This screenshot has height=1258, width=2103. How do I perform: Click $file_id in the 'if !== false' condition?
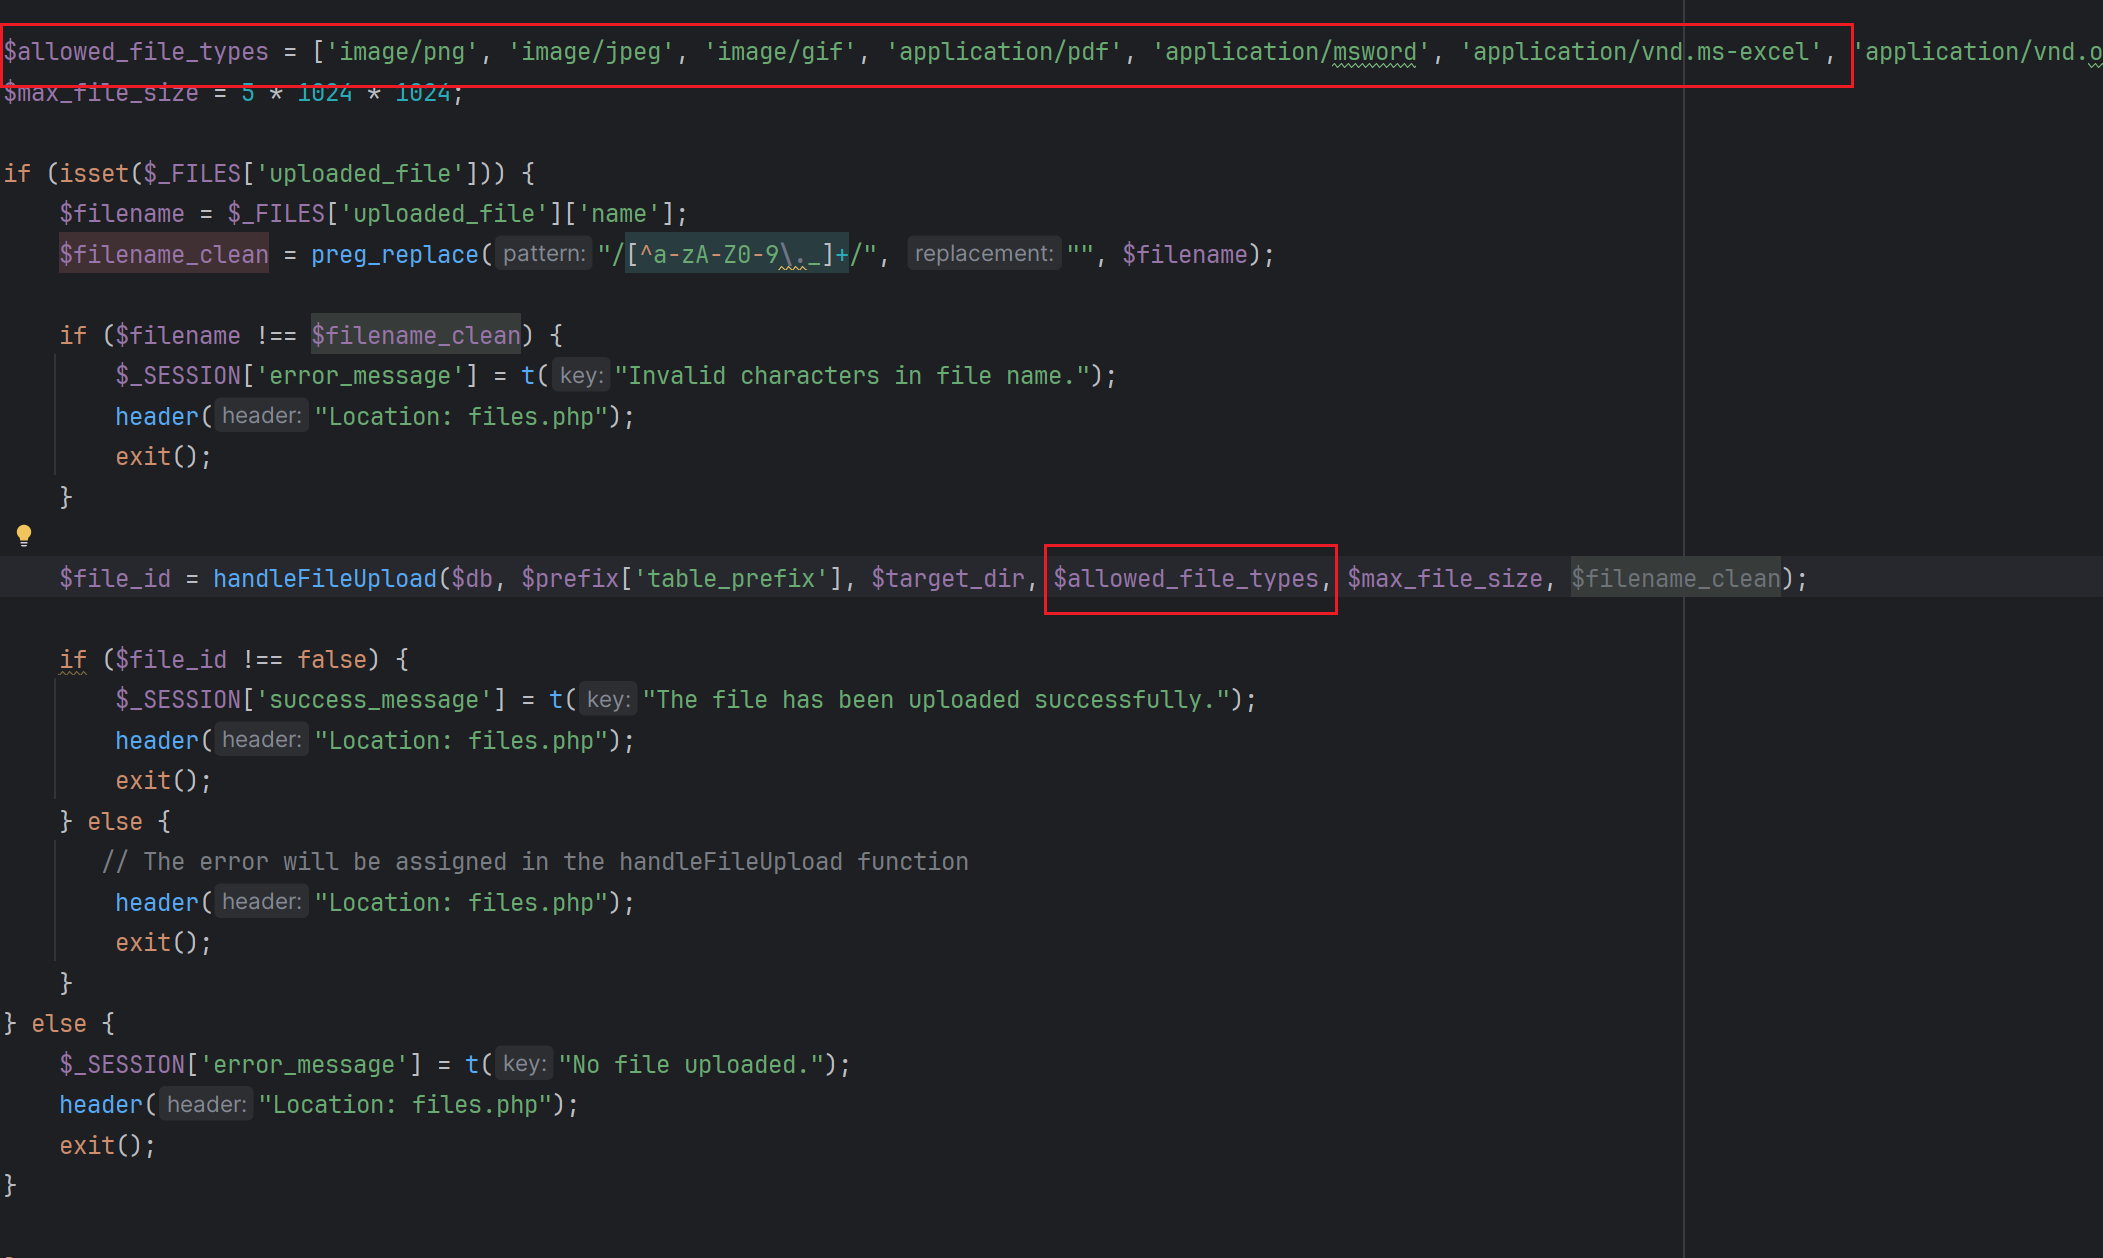171,660
